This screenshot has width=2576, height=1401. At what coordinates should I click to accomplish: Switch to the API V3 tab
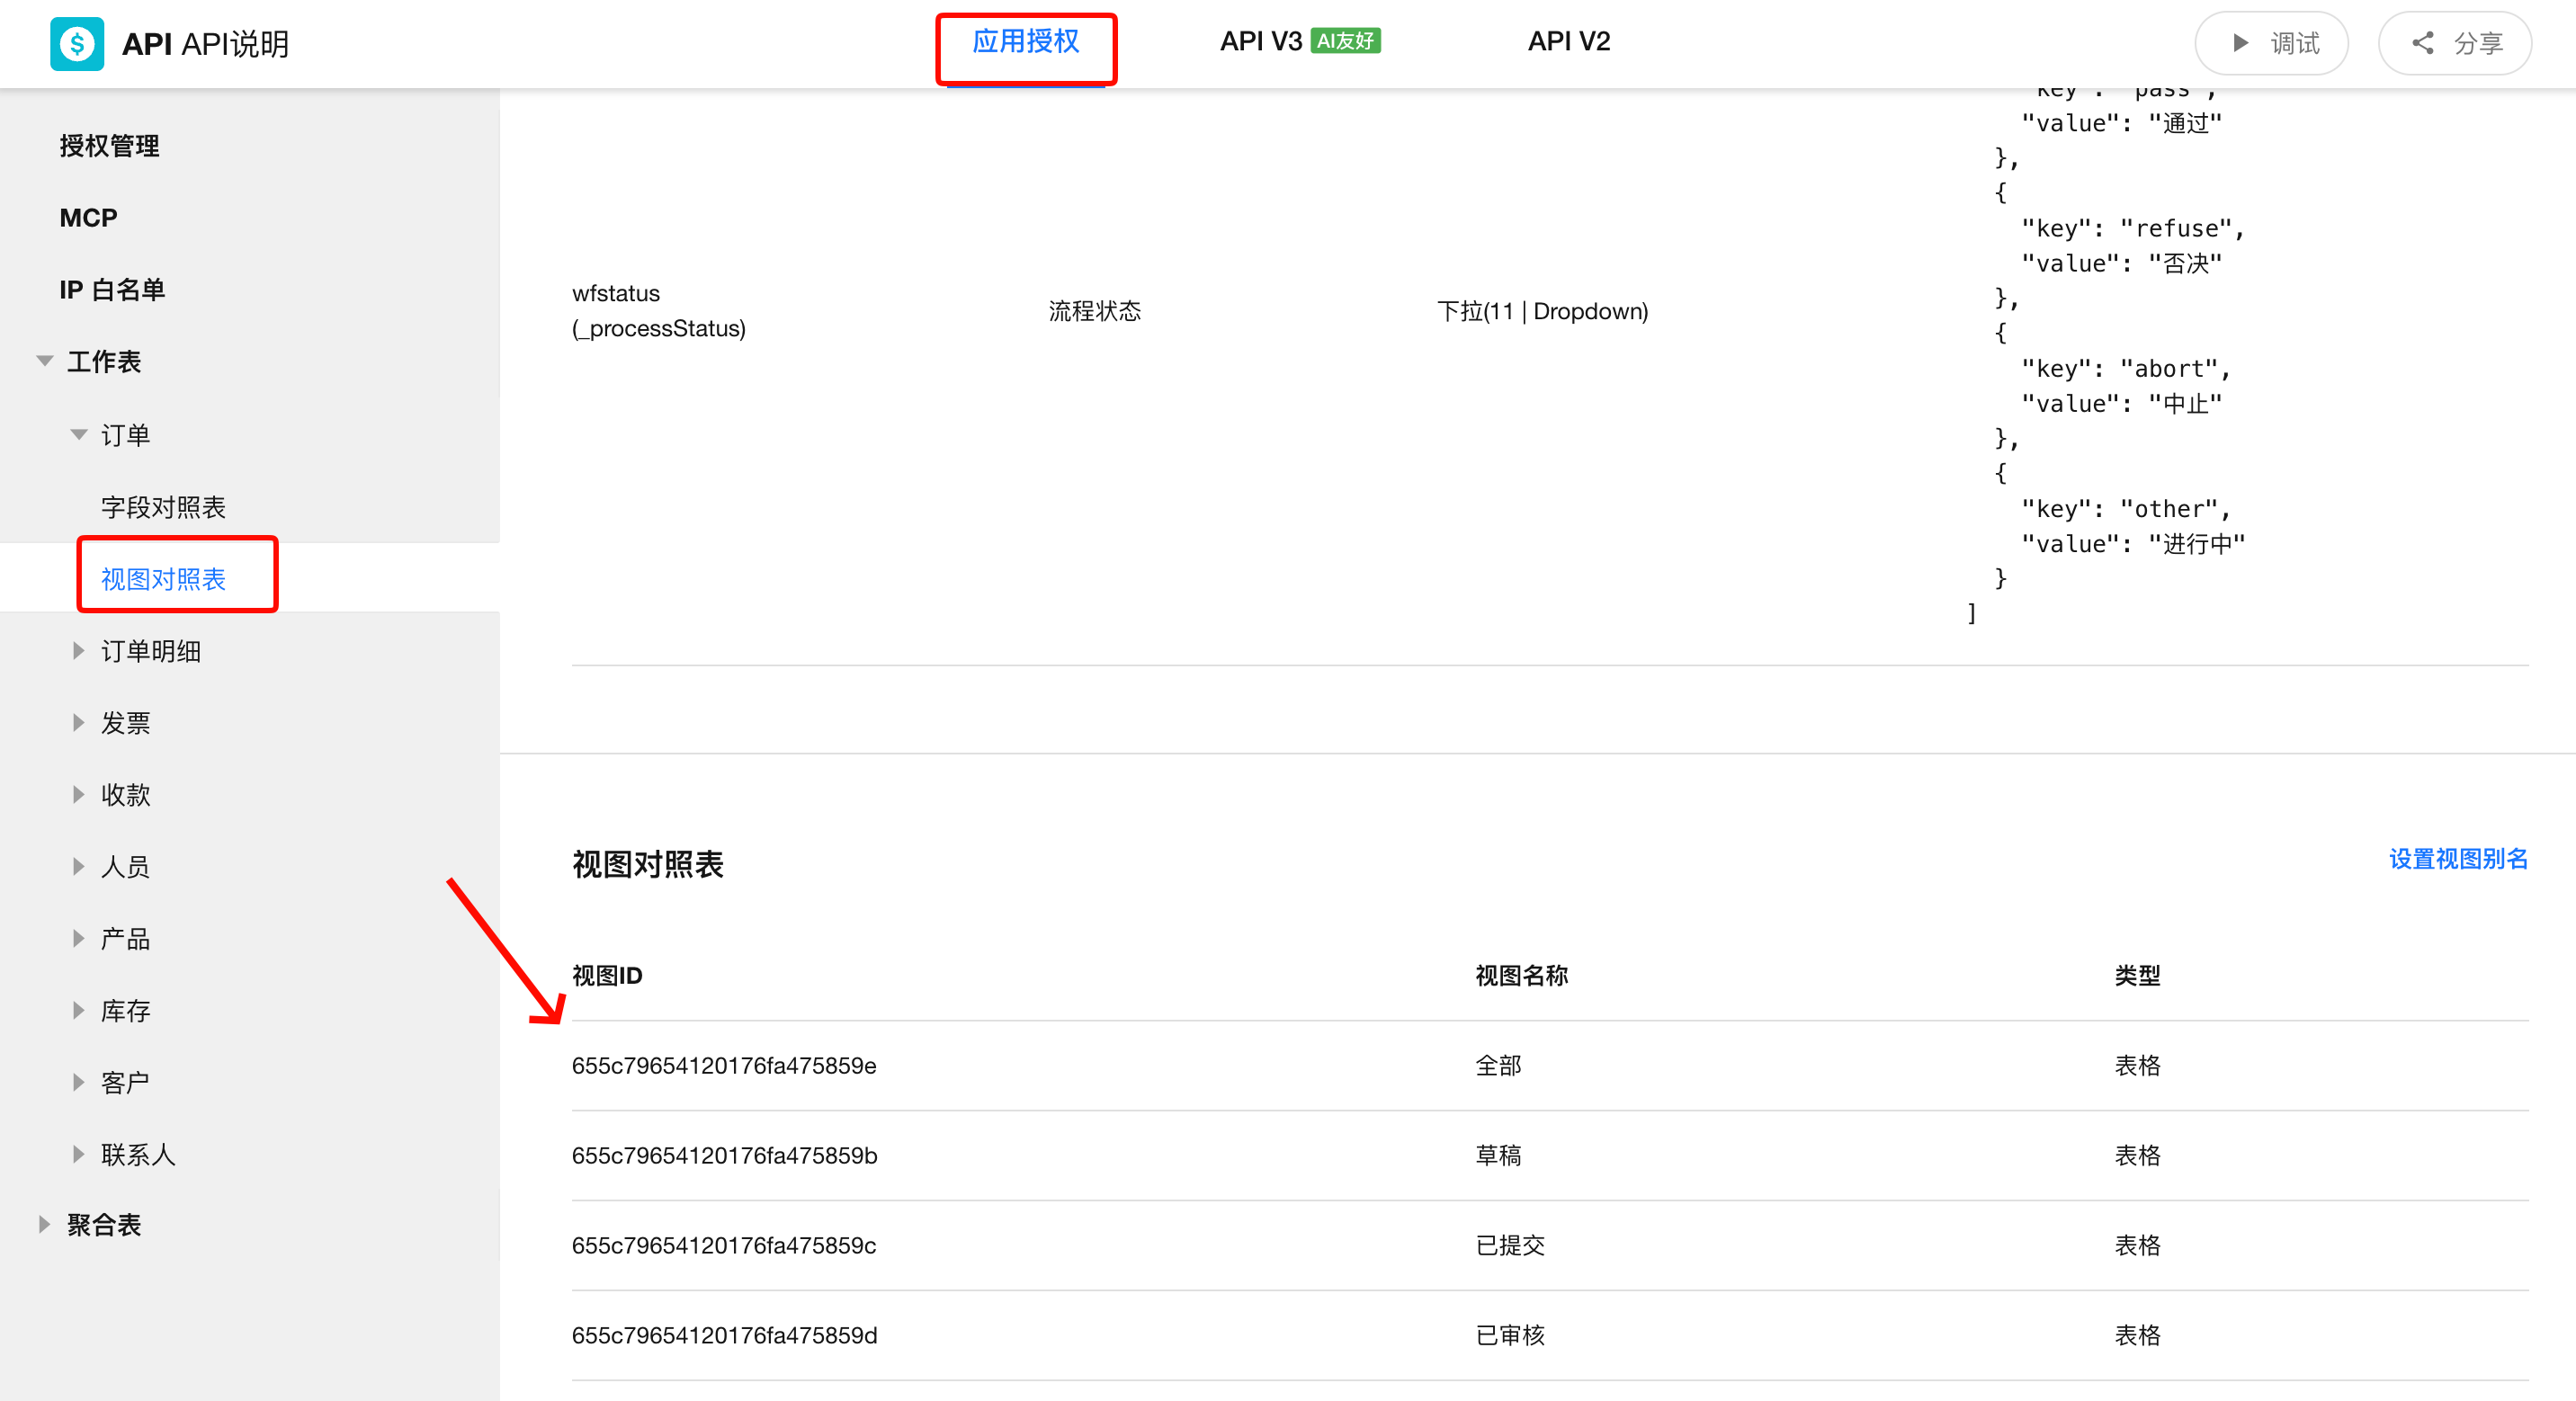click(1299, 42)
